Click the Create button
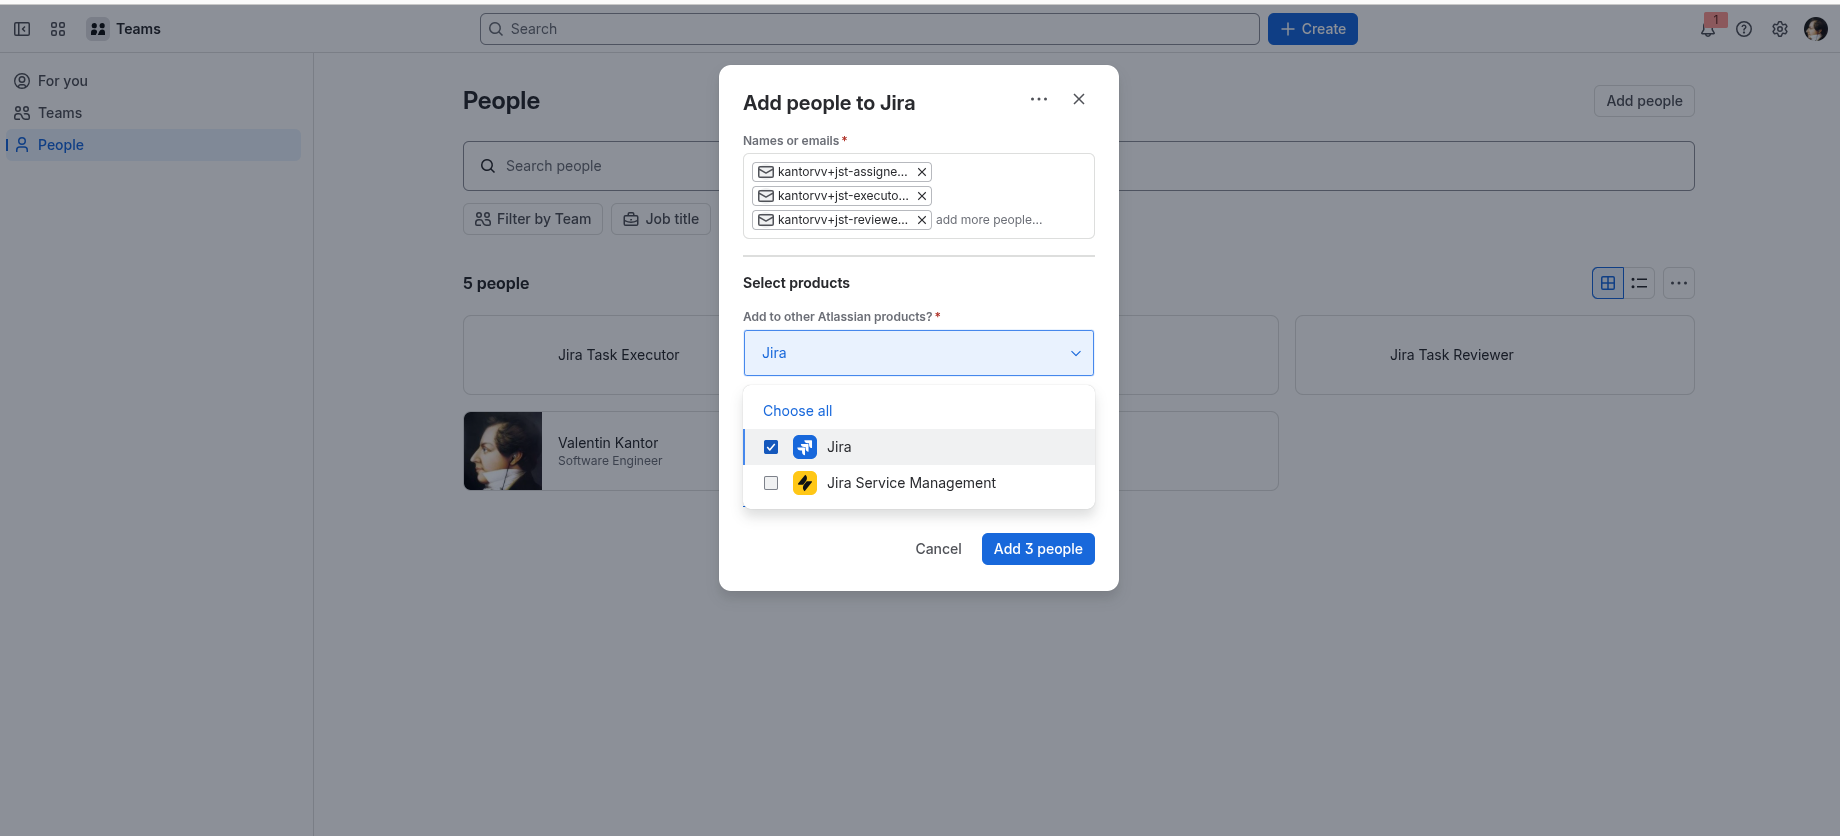Image resolution: width=1840 pixels, height=836 pixels. (x=1313, y=29)
